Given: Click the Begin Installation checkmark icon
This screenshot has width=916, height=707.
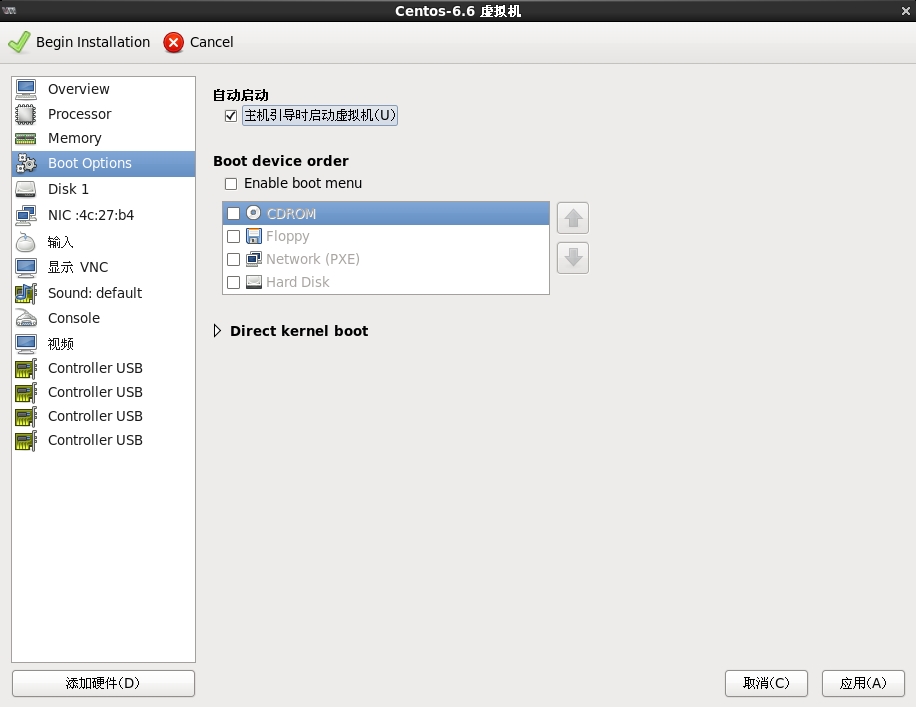Looking at the screenshot, I should click(19, 42).
